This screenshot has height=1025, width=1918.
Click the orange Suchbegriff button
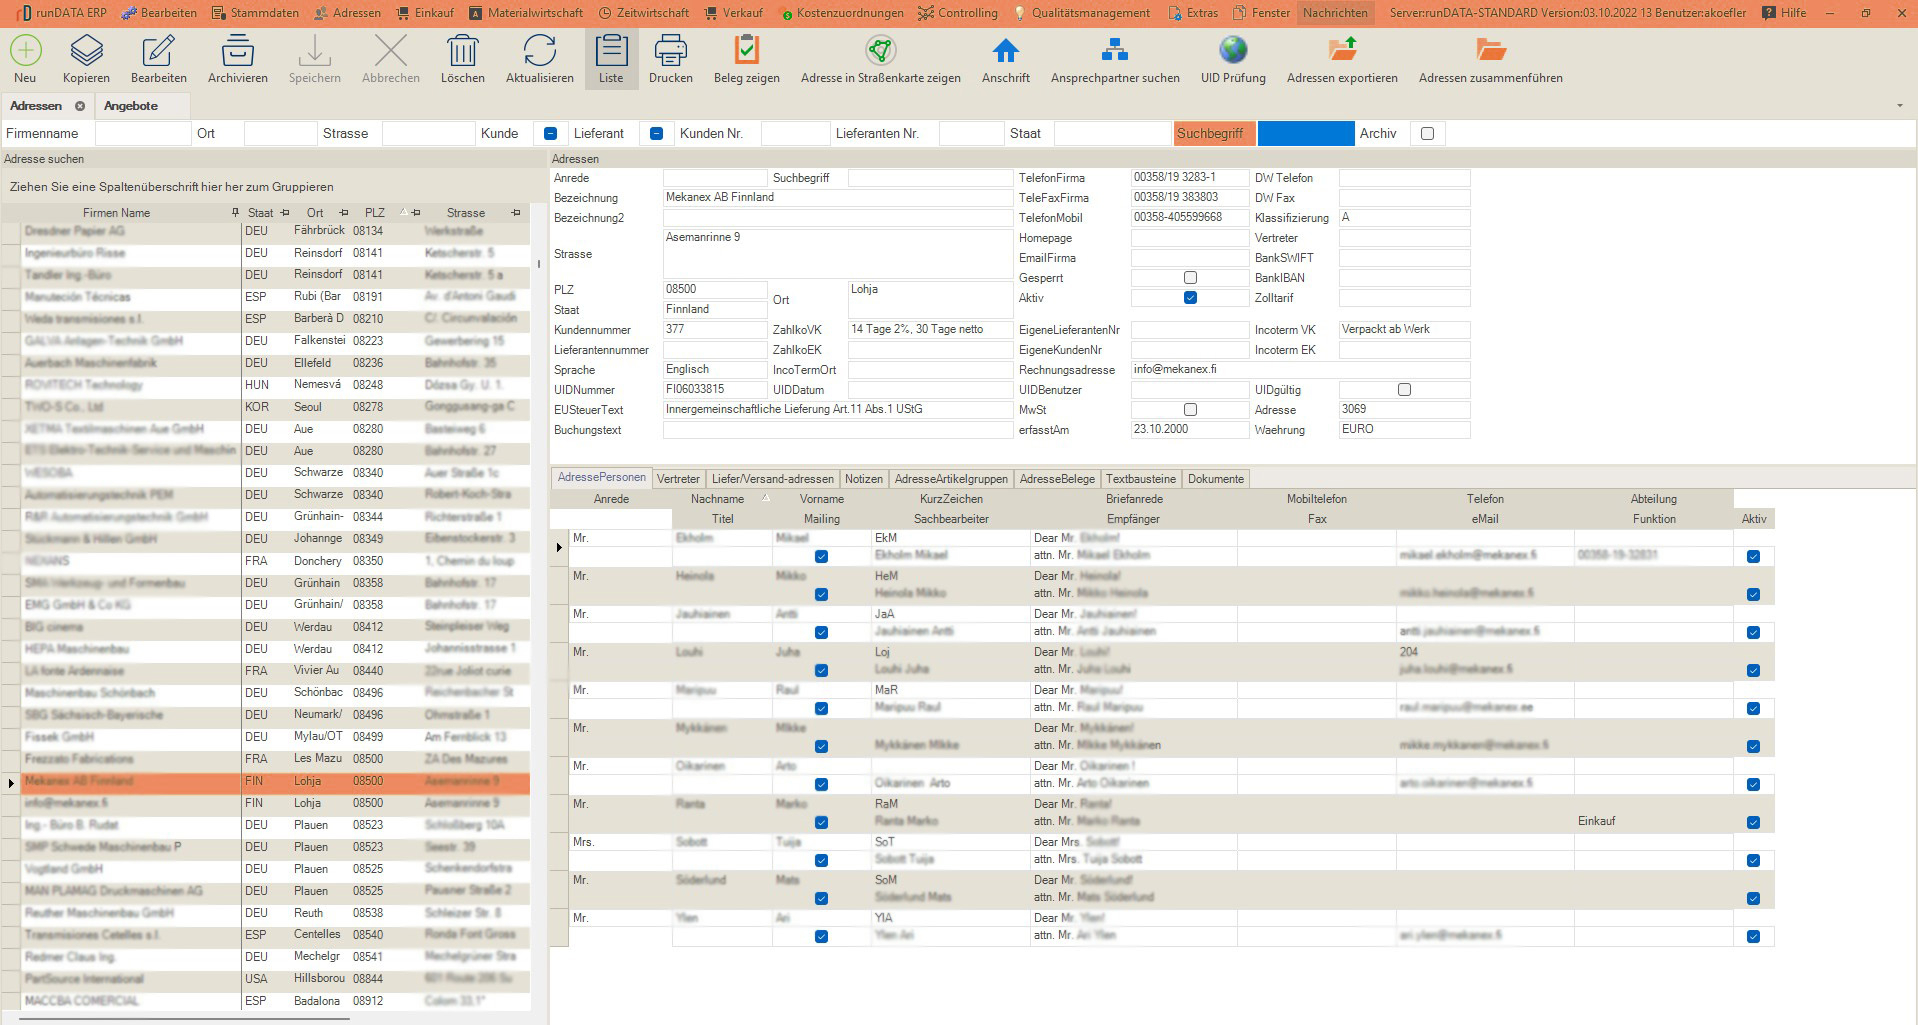pyautogui.click(x=1214, y=134)
